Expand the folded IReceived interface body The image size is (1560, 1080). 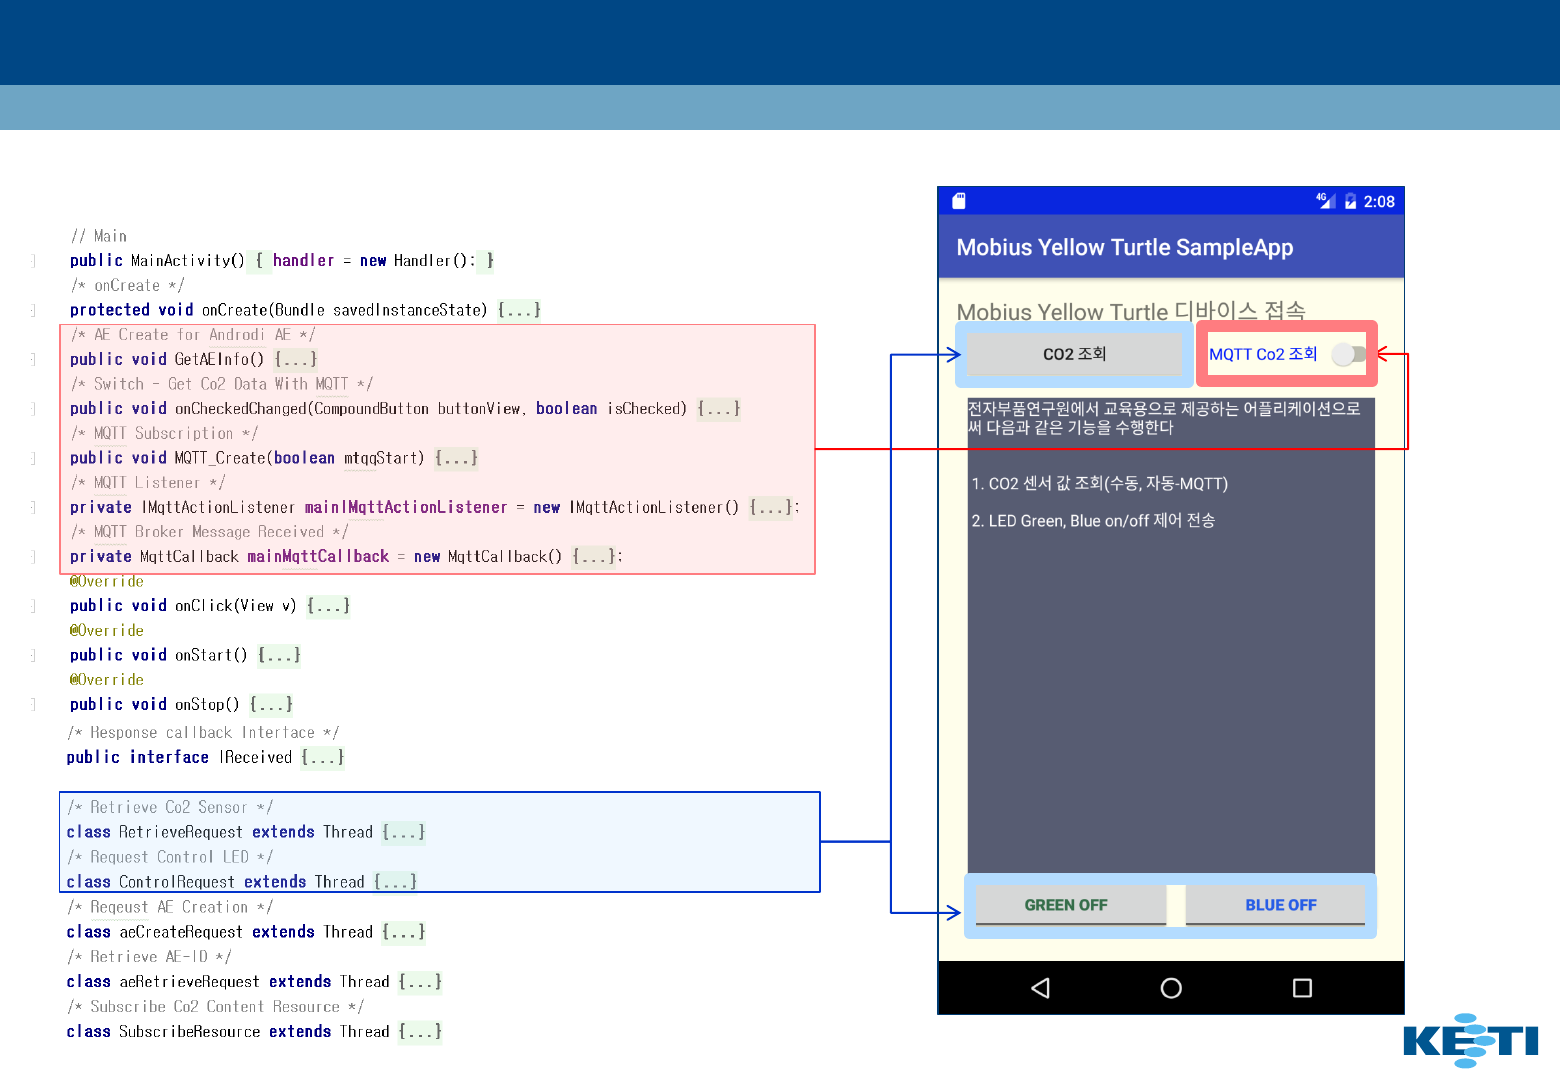pyautogui.click(x=323, y=757)
